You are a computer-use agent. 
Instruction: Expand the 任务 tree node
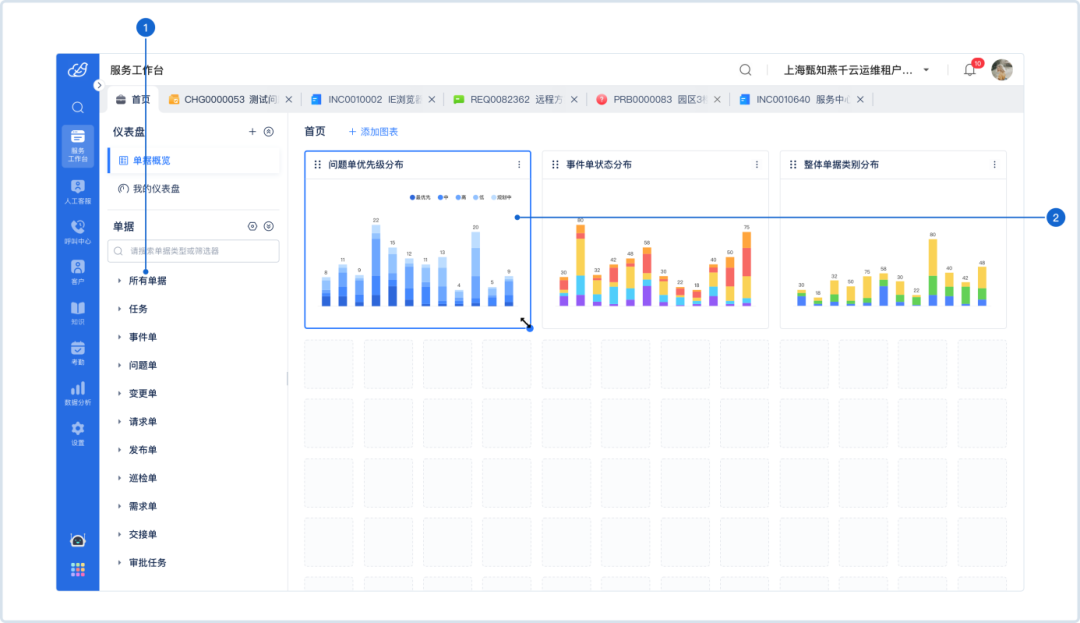click(119, 309)
